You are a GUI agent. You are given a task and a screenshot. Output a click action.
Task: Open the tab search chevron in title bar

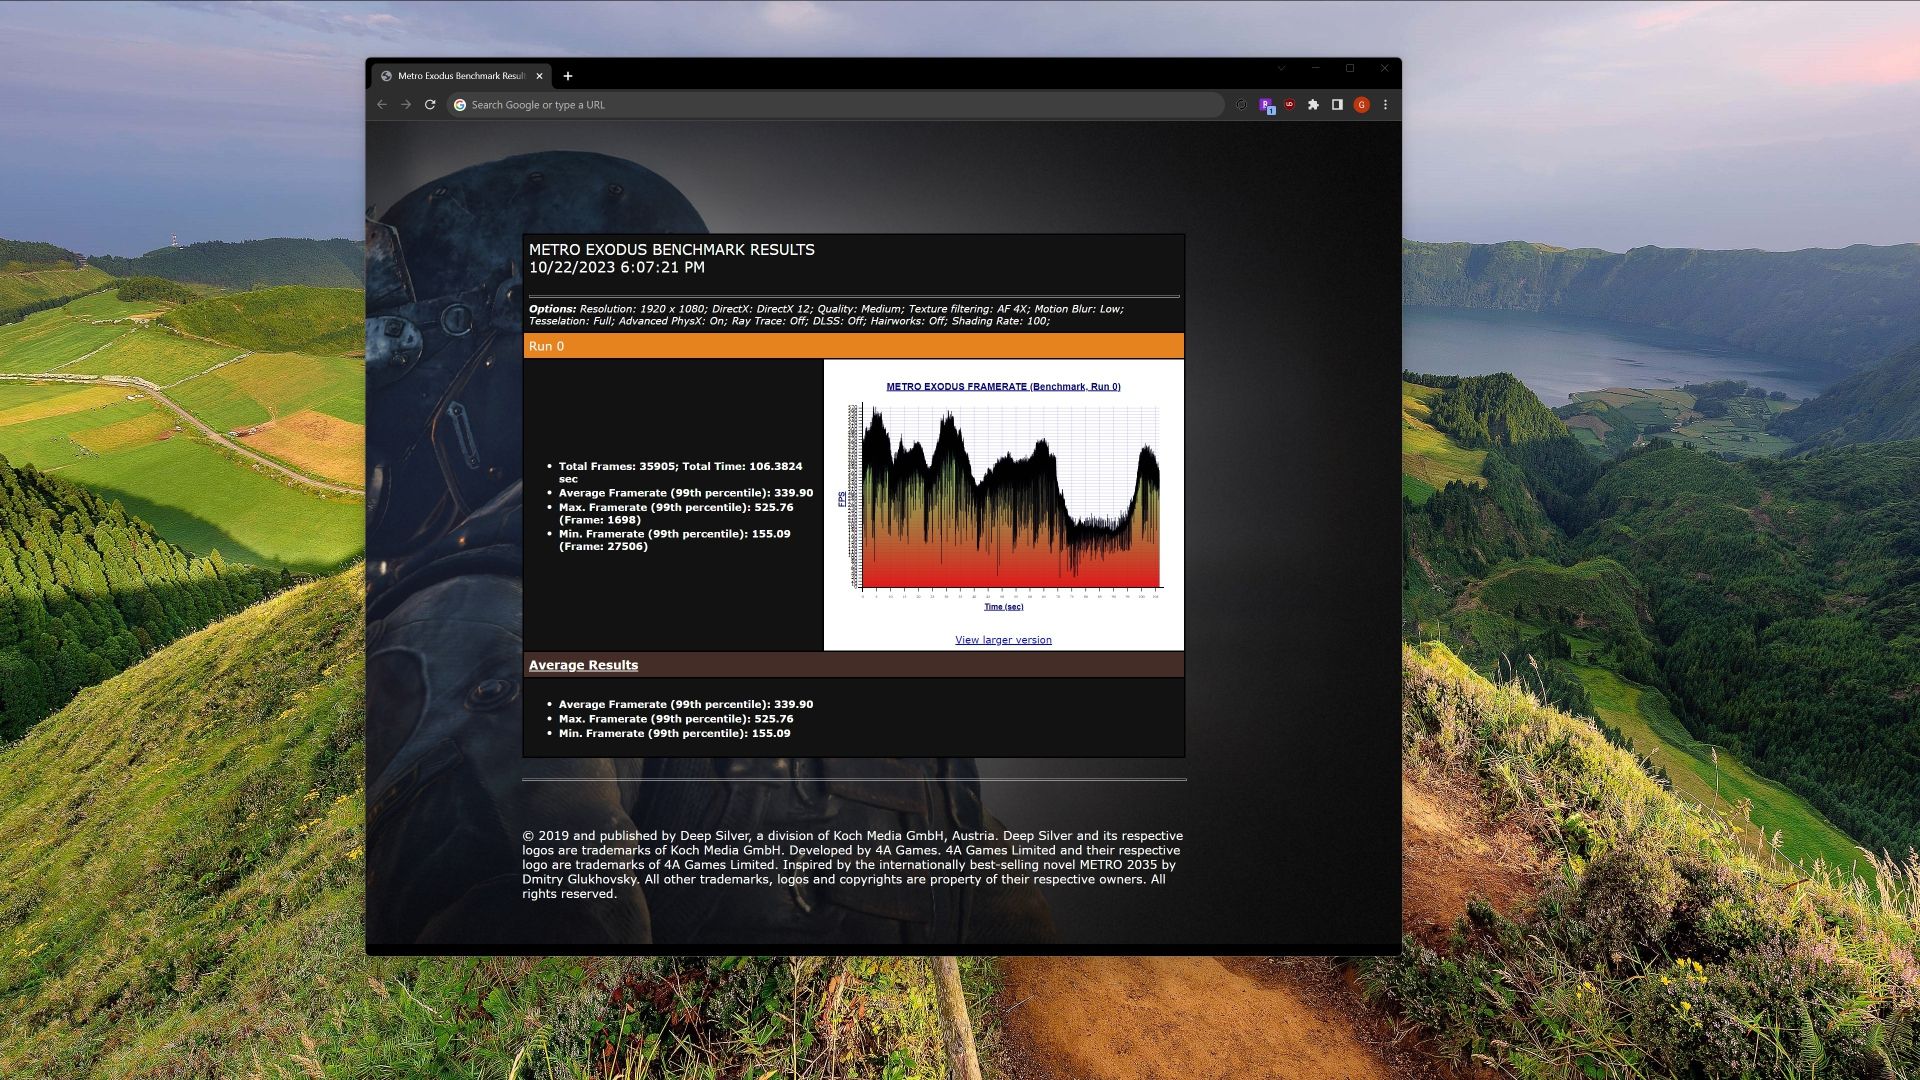point(1281,68)
